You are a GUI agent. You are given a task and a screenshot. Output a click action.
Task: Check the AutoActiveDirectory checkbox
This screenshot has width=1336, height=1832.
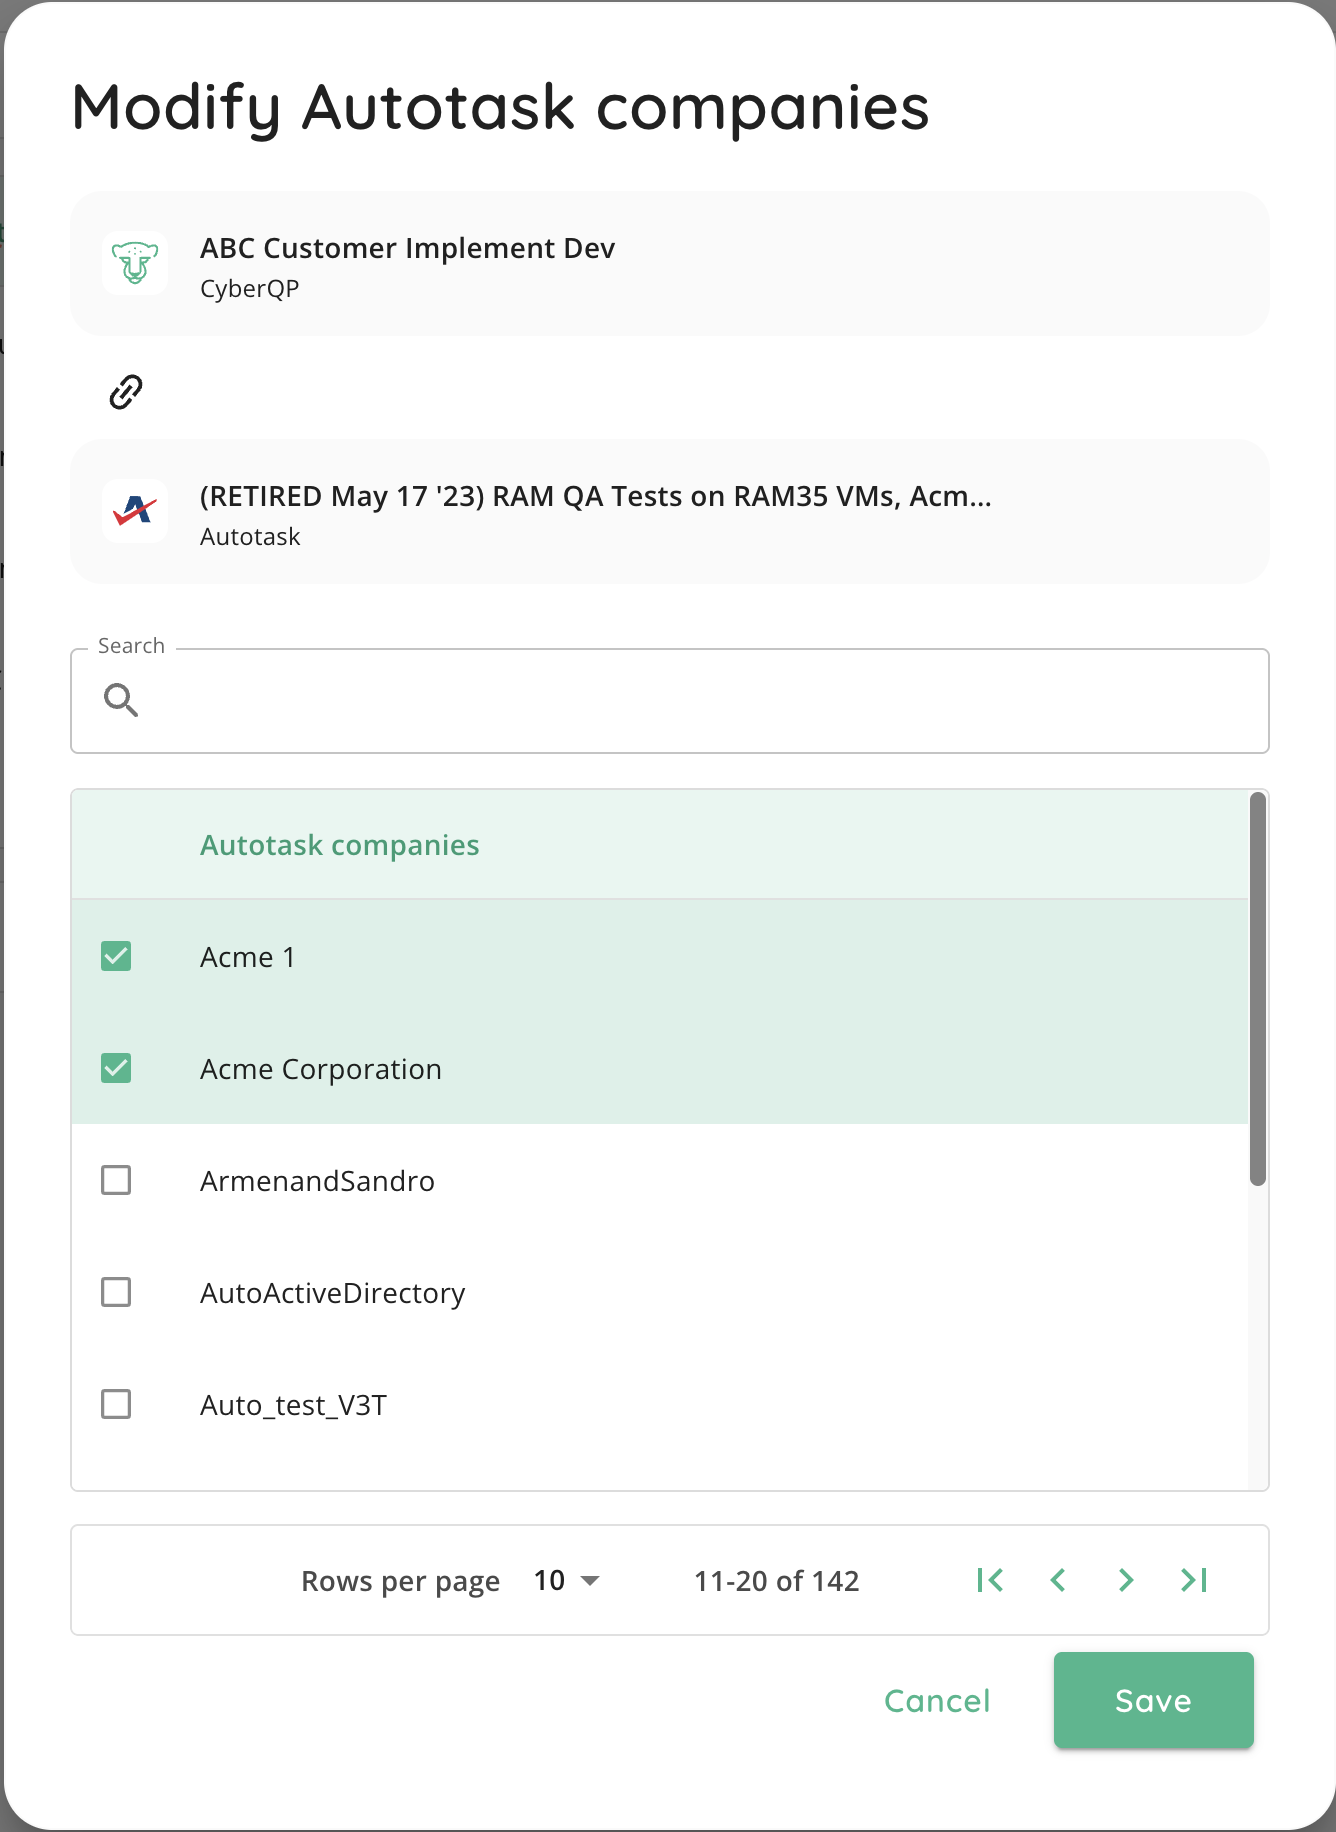point(116,1292)
